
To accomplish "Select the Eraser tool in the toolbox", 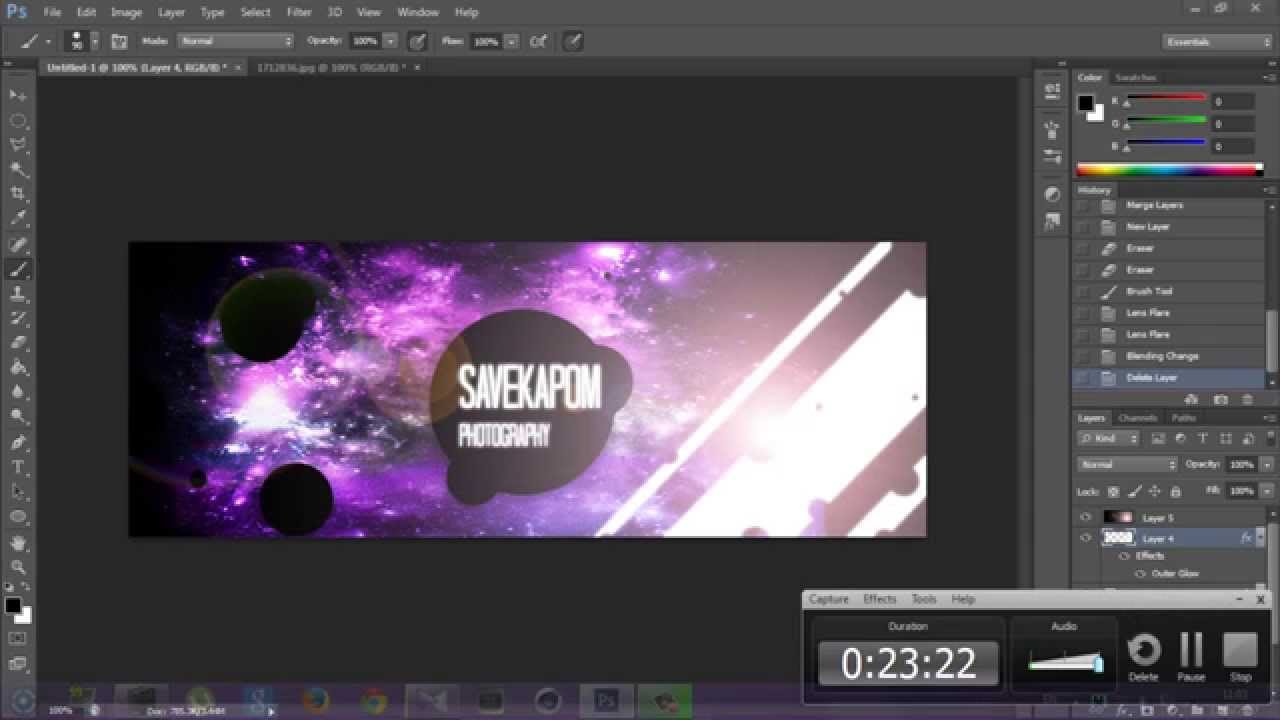I will point(18,343).
